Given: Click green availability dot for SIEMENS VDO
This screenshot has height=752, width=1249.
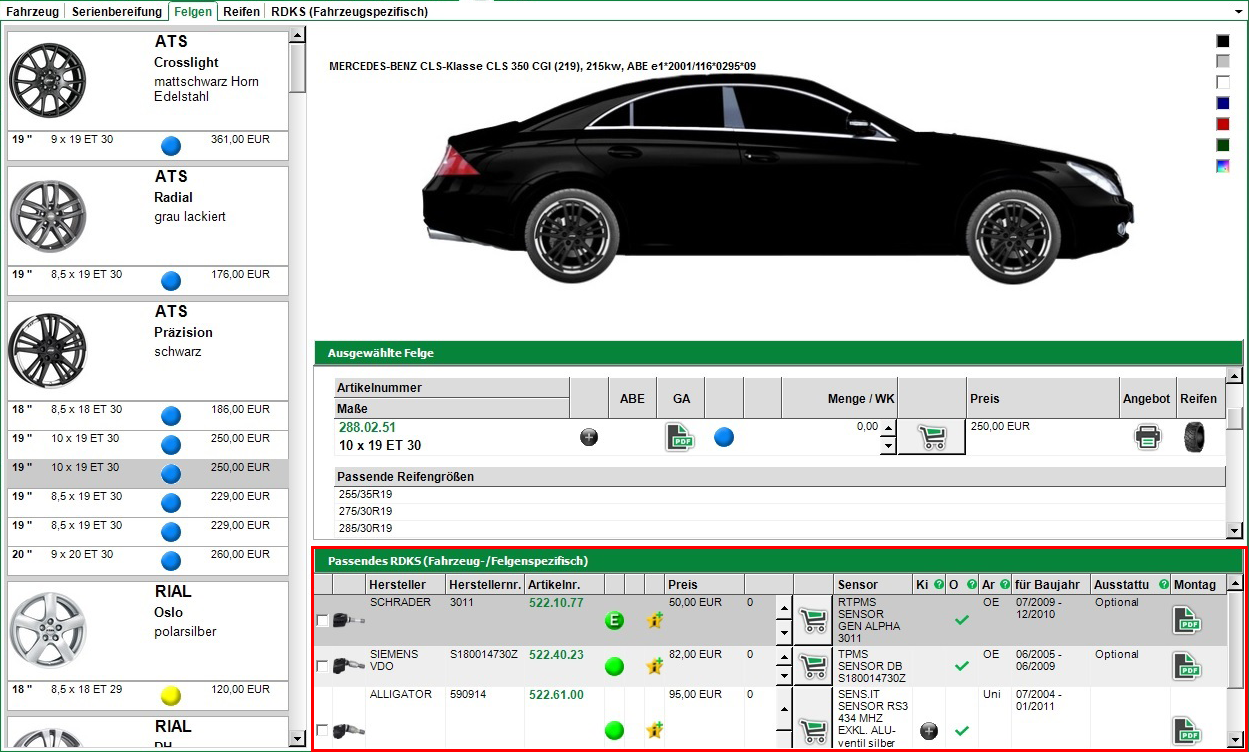Looking at the screenshot, I should coord(614,666).
